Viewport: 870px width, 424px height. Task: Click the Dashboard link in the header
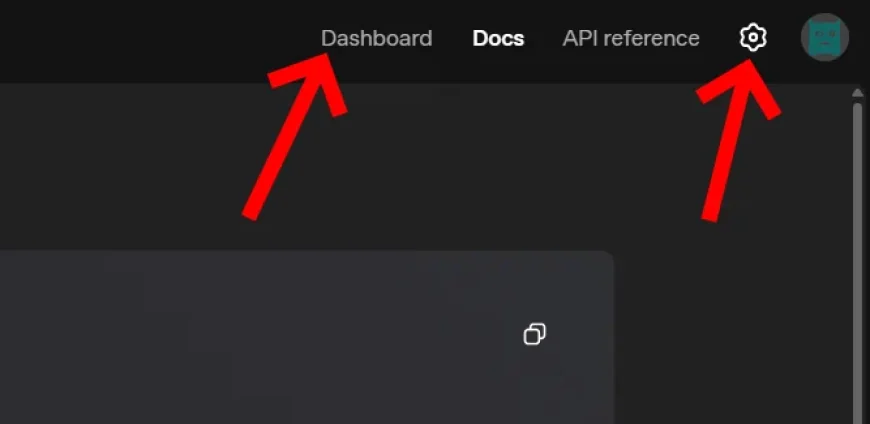[x=376, y=38]
